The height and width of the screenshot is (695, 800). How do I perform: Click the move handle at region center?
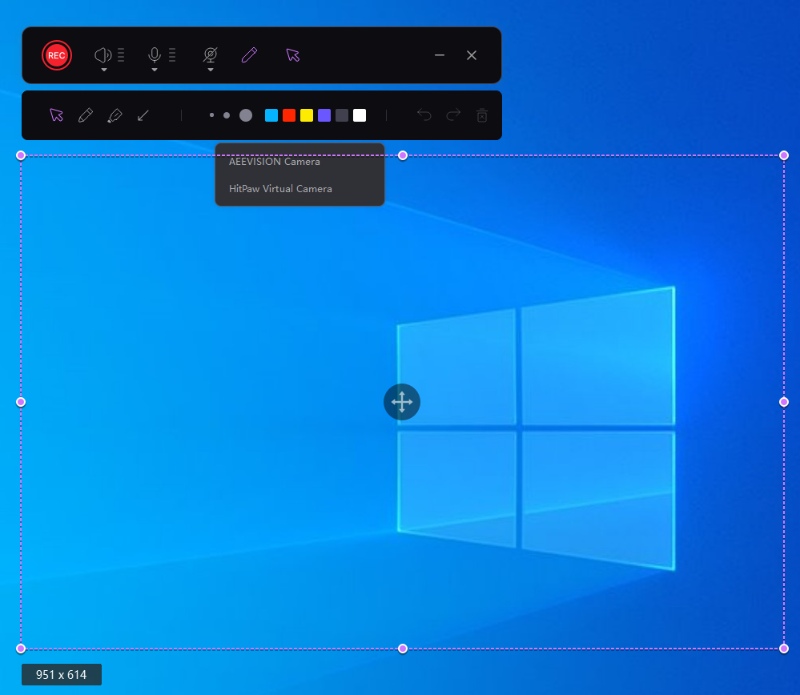[402, 402]
